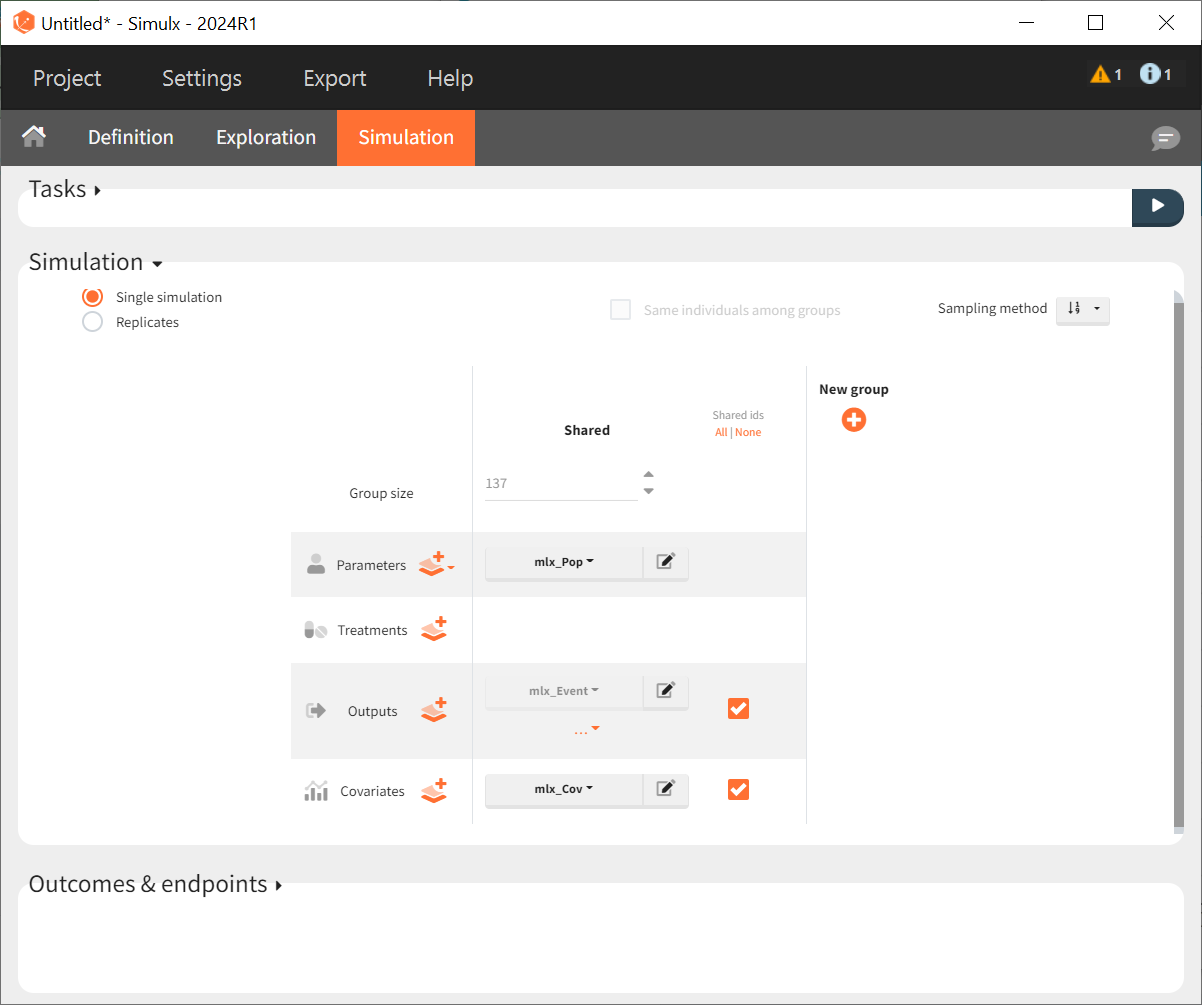Viewport: 1202px width, 1005px height.
Task: Open the Export menu
Action: [x=335, y=78]
